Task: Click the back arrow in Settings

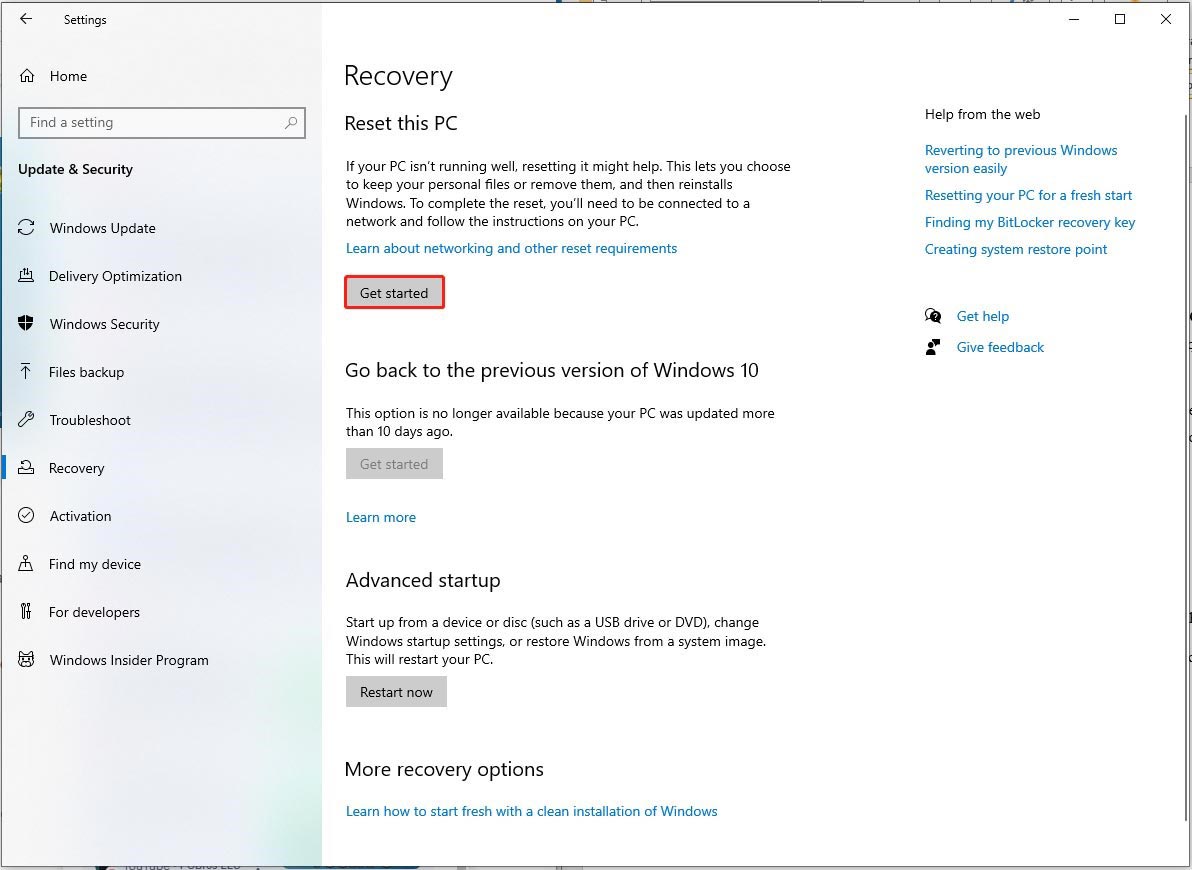Action: (26, 19)
